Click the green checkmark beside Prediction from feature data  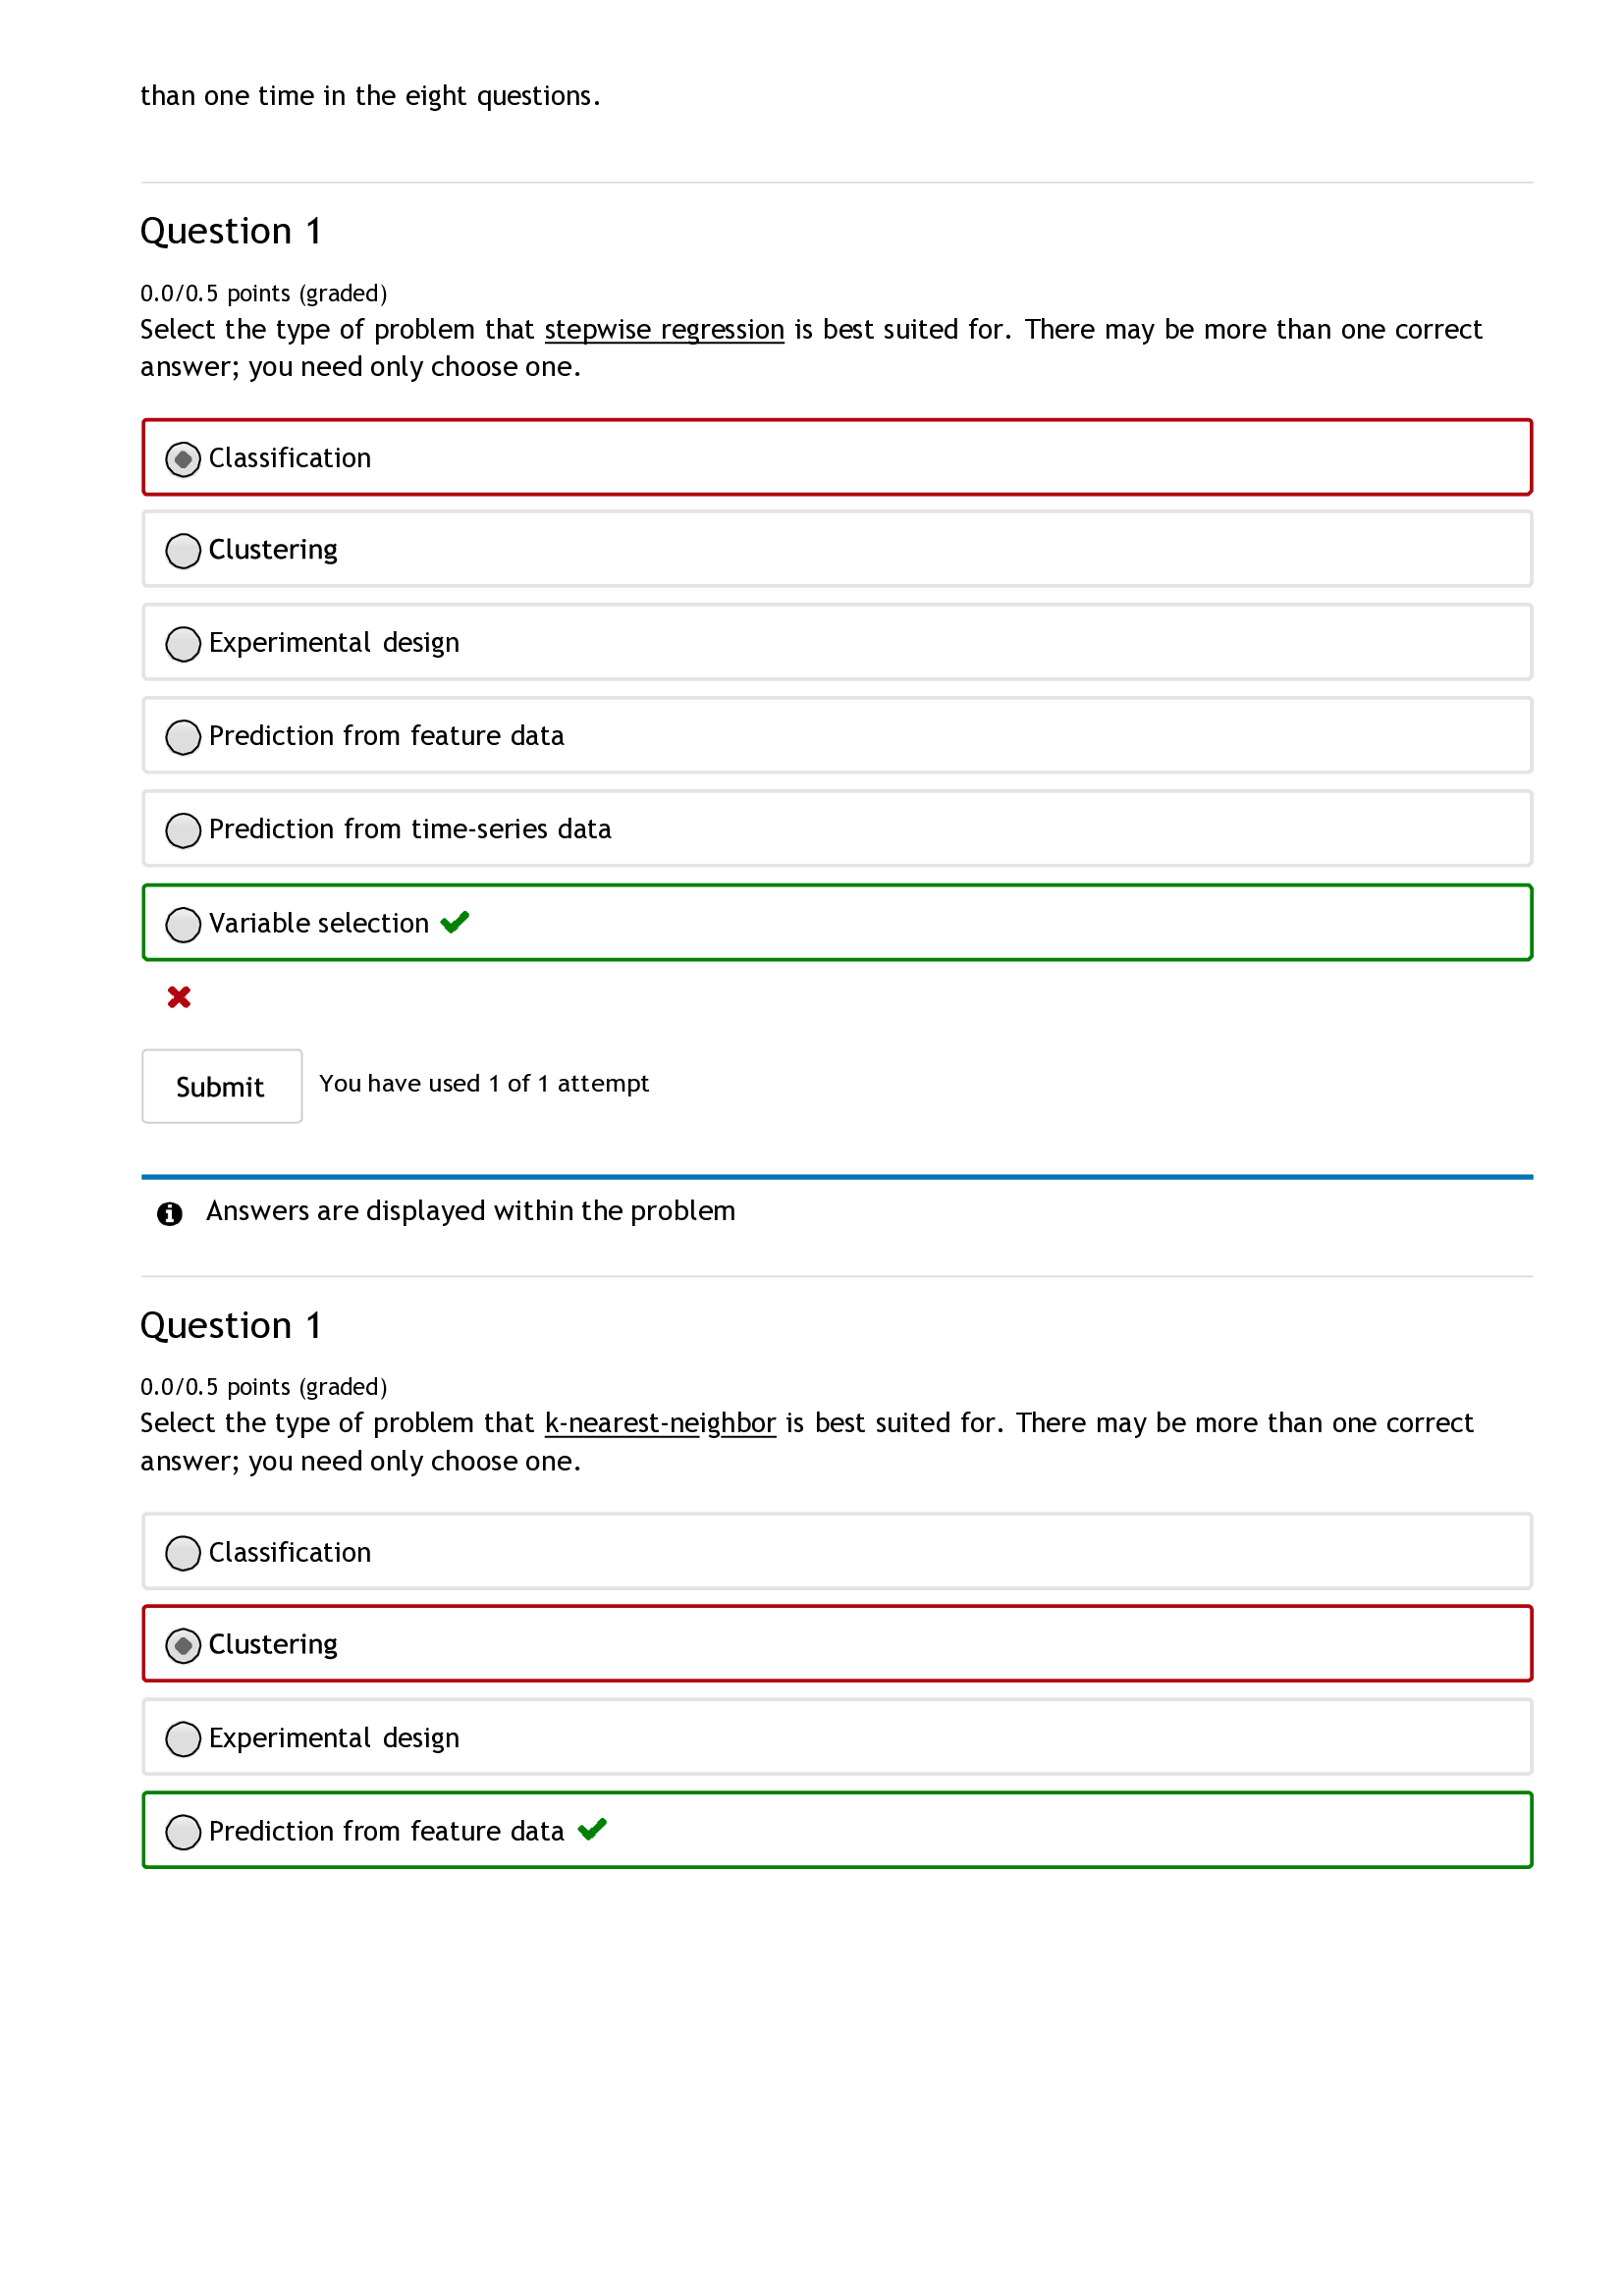[594, 1832]
